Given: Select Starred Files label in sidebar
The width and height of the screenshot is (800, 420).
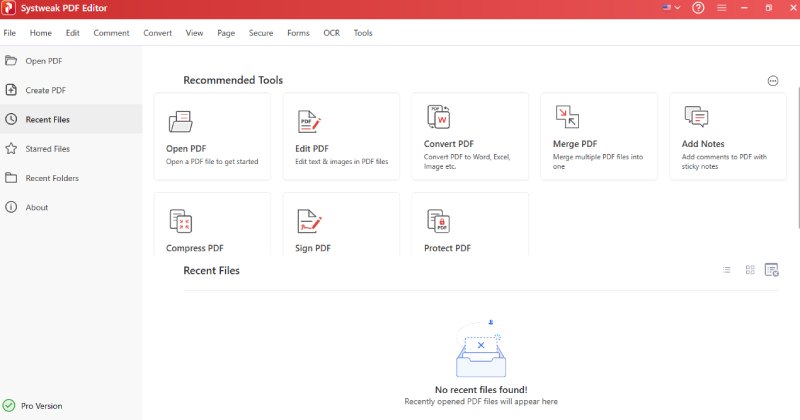Looking at the screenshot, I should (47, 149).
